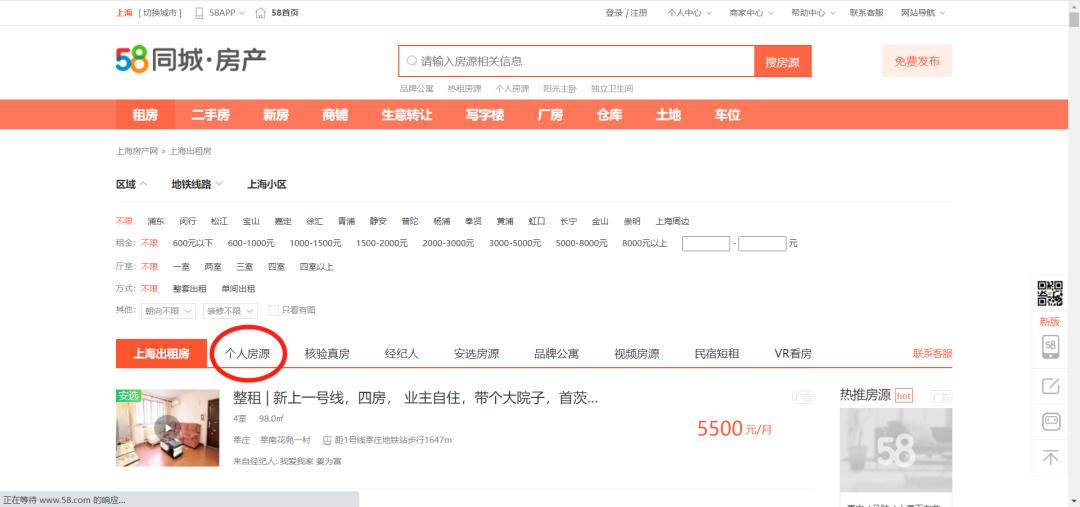The image size is (1080, 507).
Task: Filter by 单间出租 method
Action: 238,289
